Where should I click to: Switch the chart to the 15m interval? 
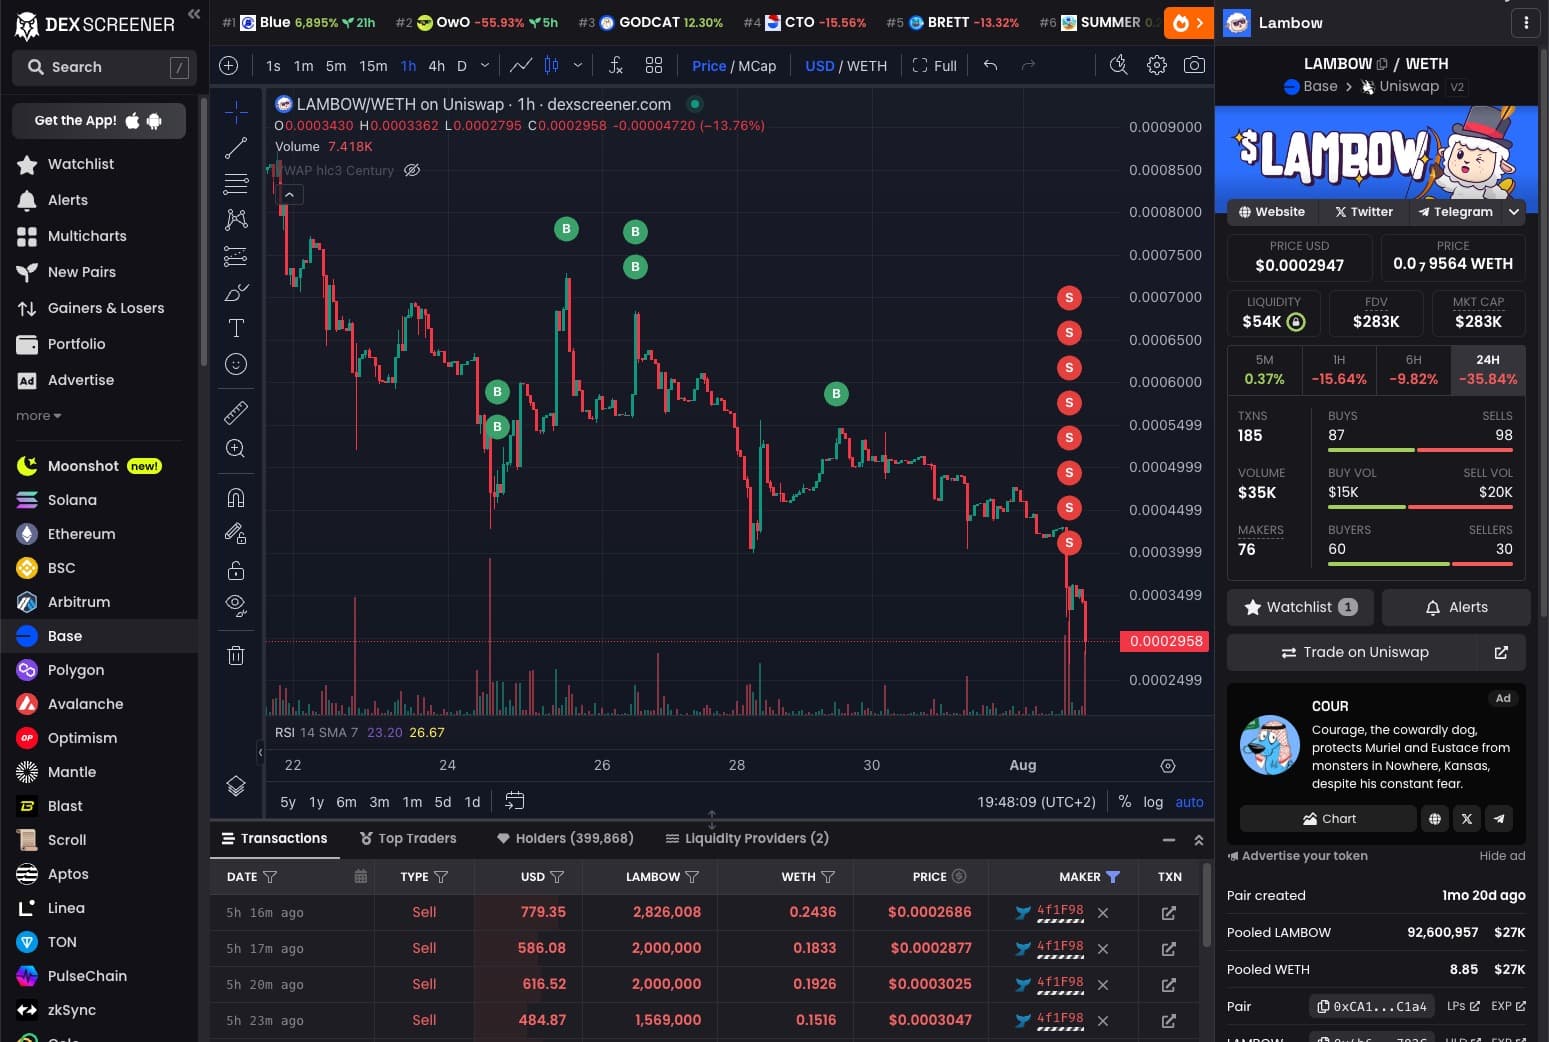coord(373,66)
